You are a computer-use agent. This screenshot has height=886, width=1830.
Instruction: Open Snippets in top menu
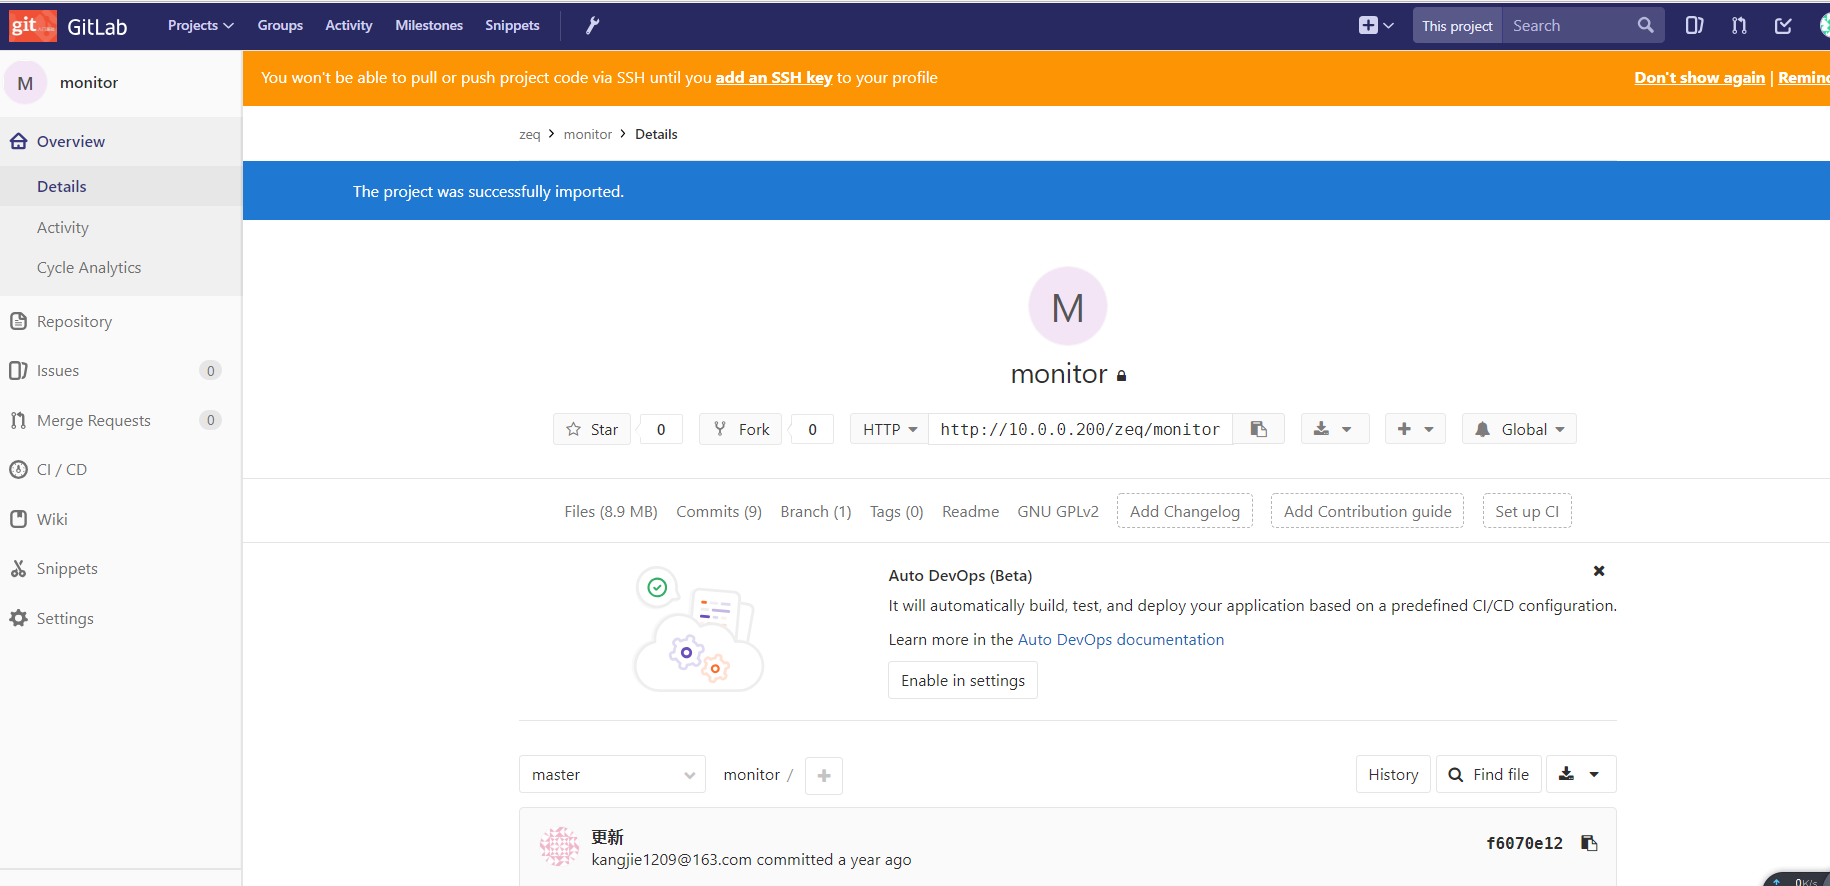tap(512, 25)
